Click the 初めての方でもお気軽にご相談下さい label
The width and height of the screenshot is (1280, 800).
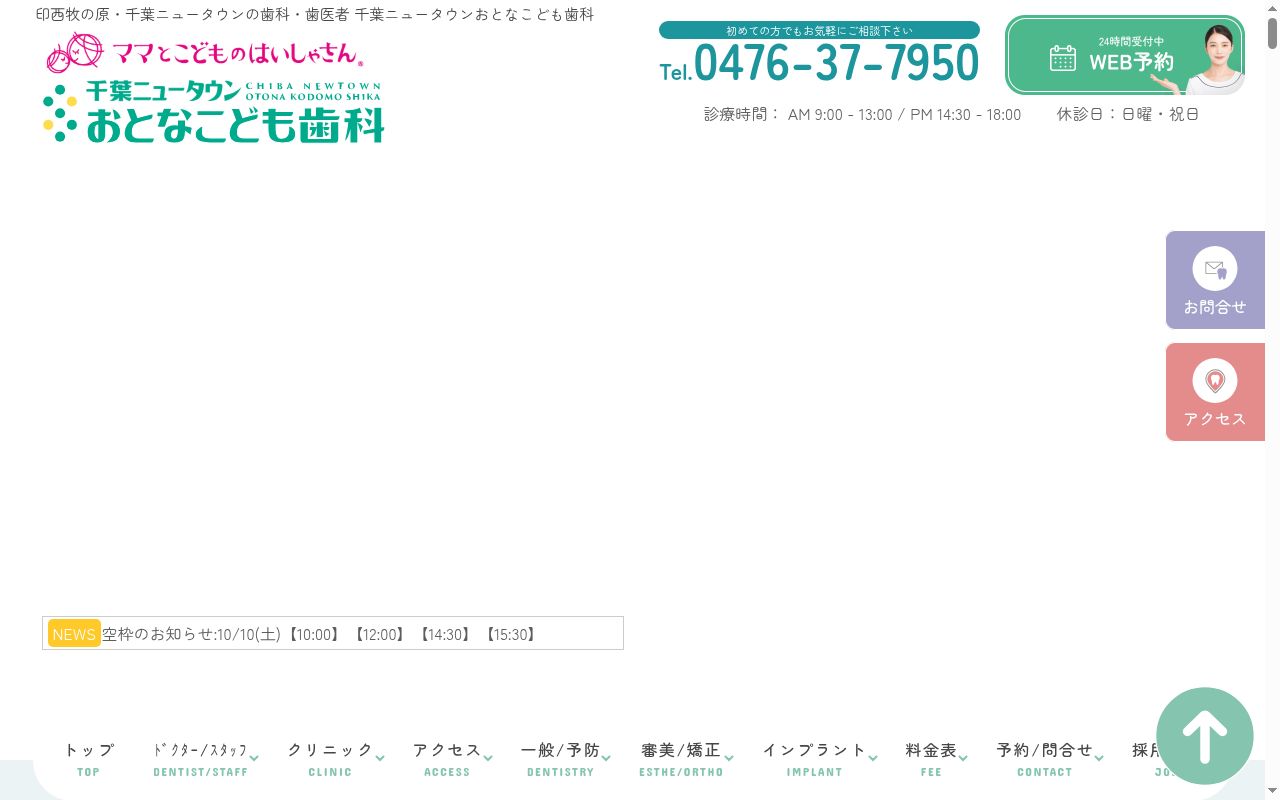[x=819, y=30]
